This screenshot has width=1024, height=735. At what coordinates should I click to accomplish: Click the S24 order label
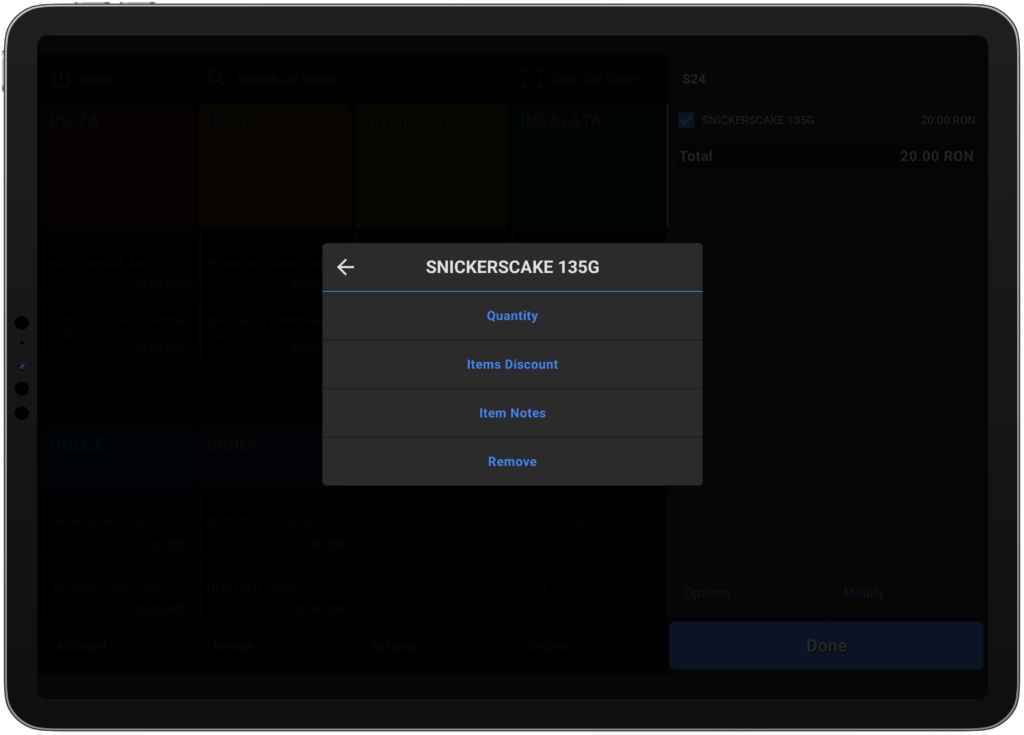coord(694,79)
